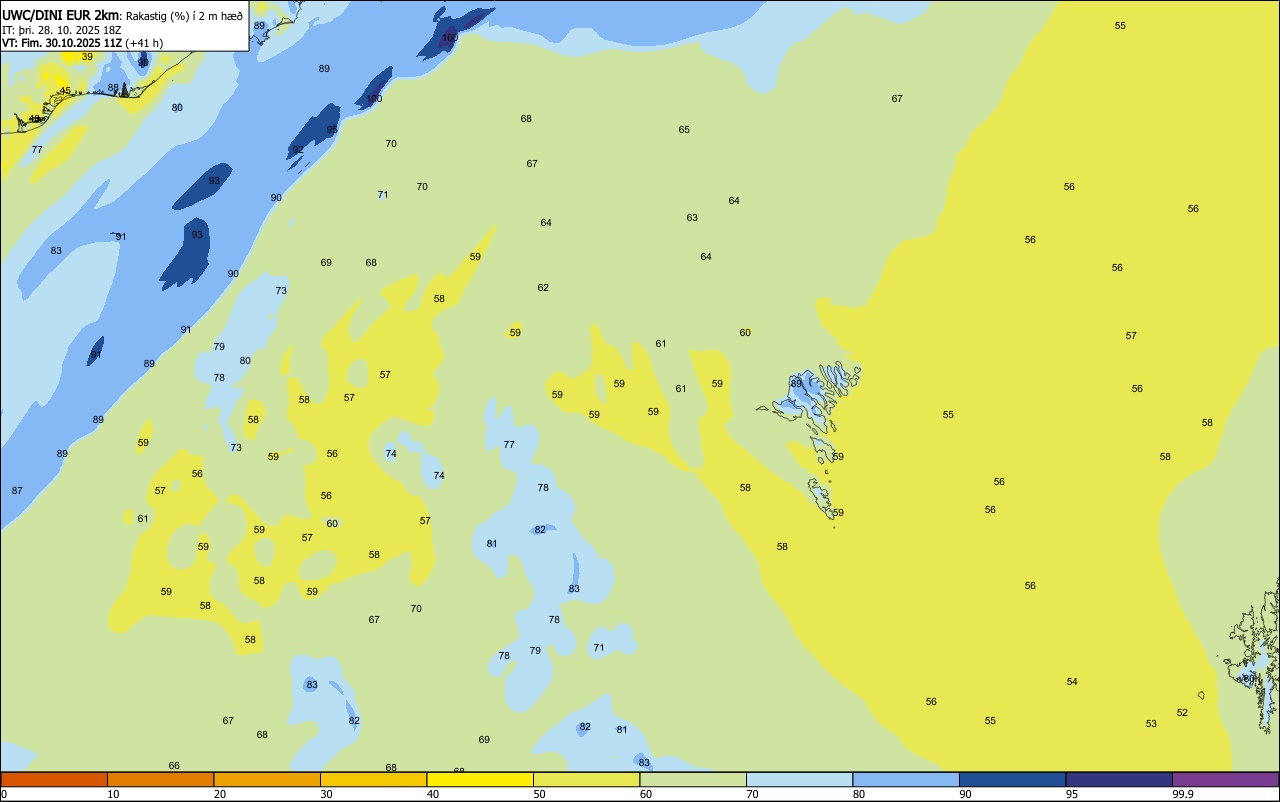Click the humidity value '39' on the map

(x=87, y=57)
